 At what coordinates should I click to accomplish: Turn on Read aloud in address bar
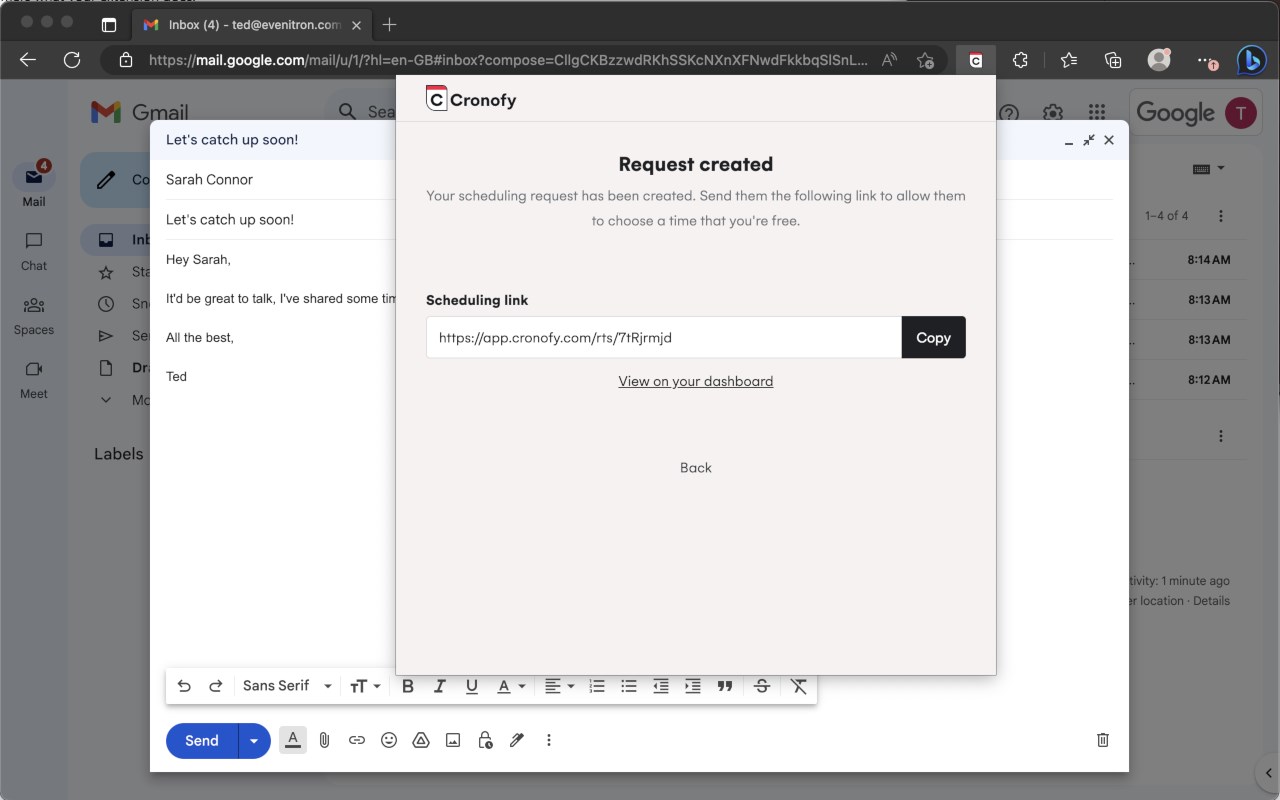tap(889, 60)
